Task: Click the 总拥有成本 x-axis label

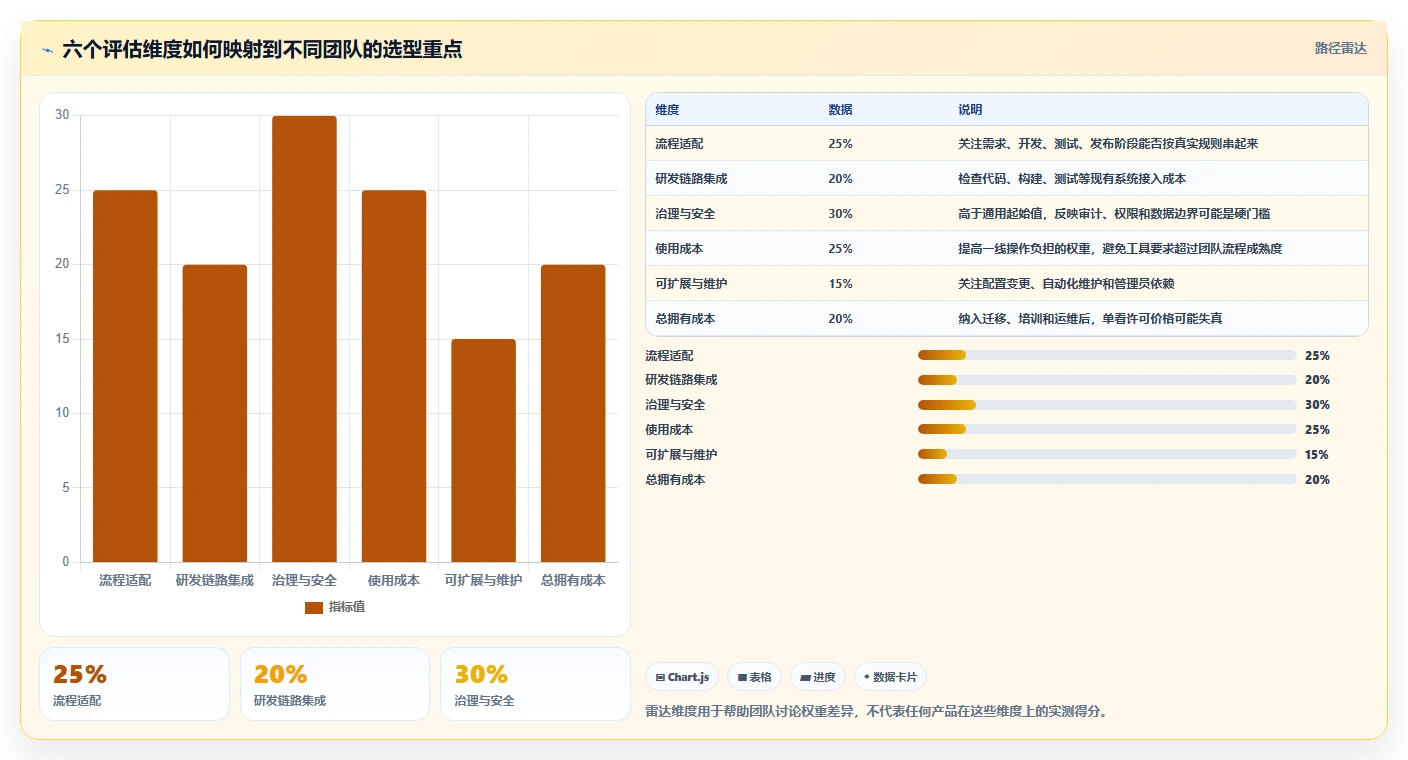Action: pos(573,580)
